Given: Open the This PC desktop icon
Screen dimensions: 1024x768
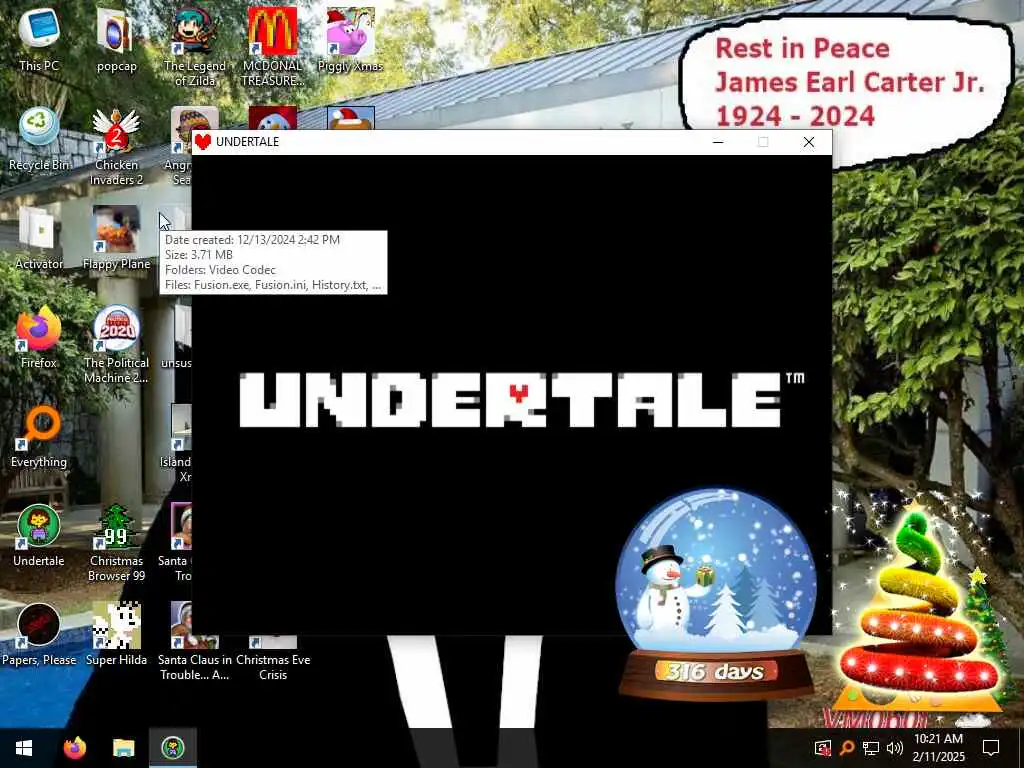Looking at the screenshot, I should click(x=39, y=39).
